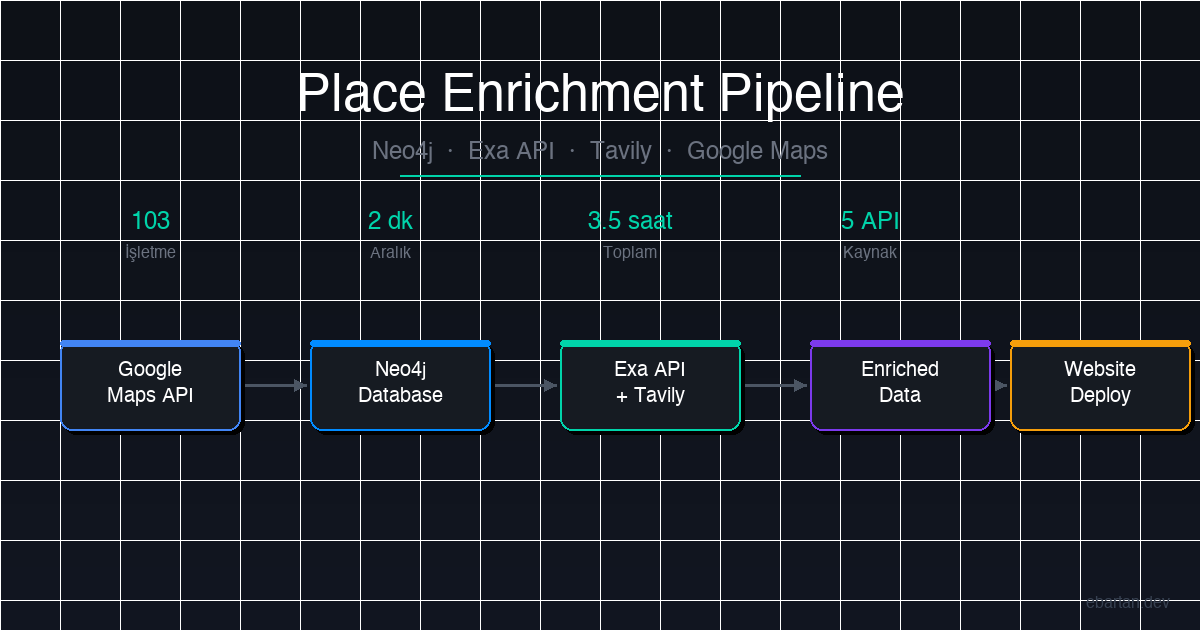
Task: Open the ebartan.dev watermark link
Action: 1129,602
